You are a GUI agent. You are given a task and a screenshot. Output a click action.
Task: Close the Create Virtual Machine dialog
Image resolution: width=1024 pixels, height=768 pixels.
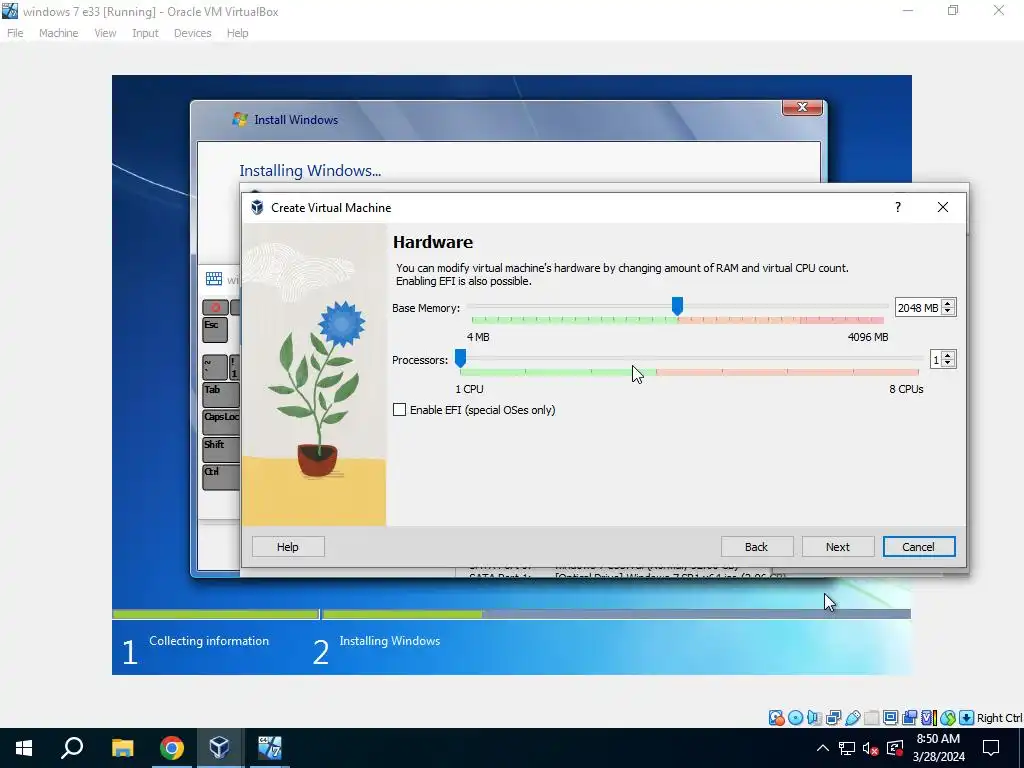943,207
